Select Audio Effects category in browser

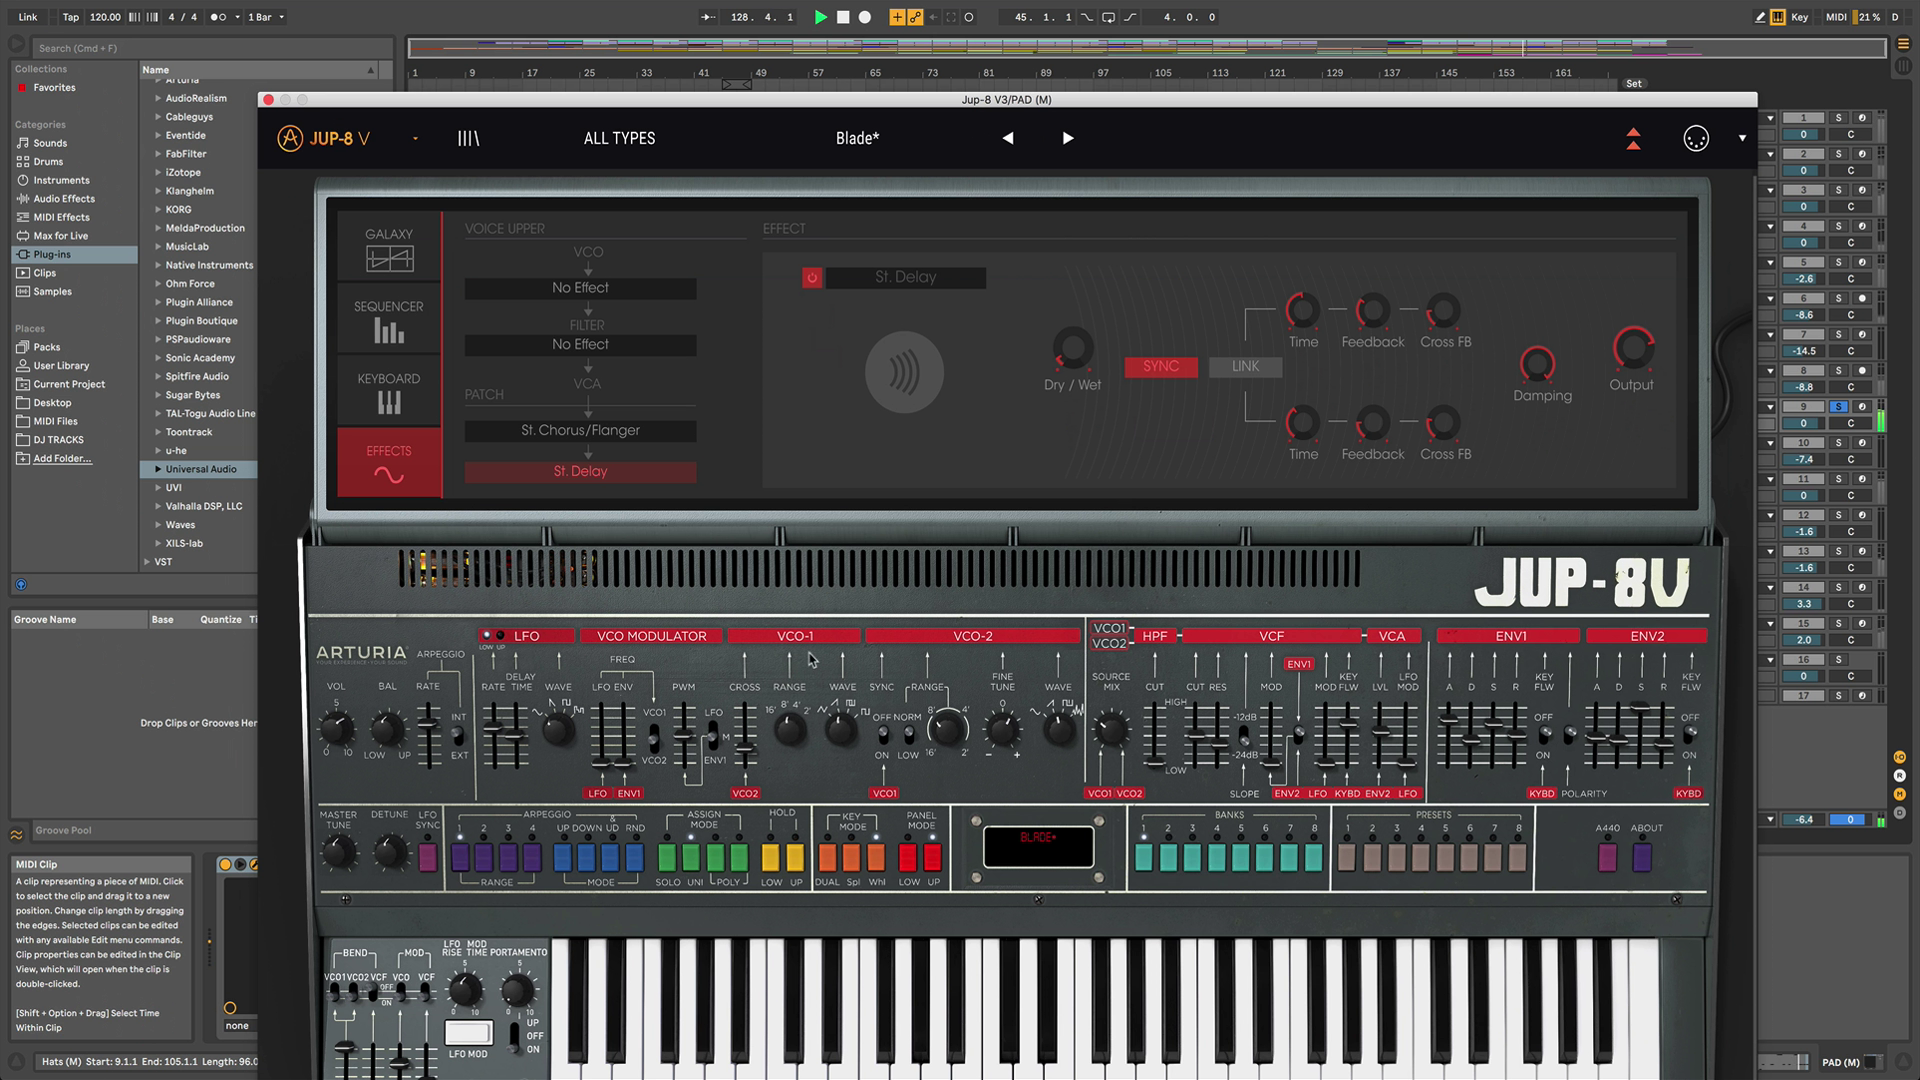pyautogui.click(x=64, y=199)
